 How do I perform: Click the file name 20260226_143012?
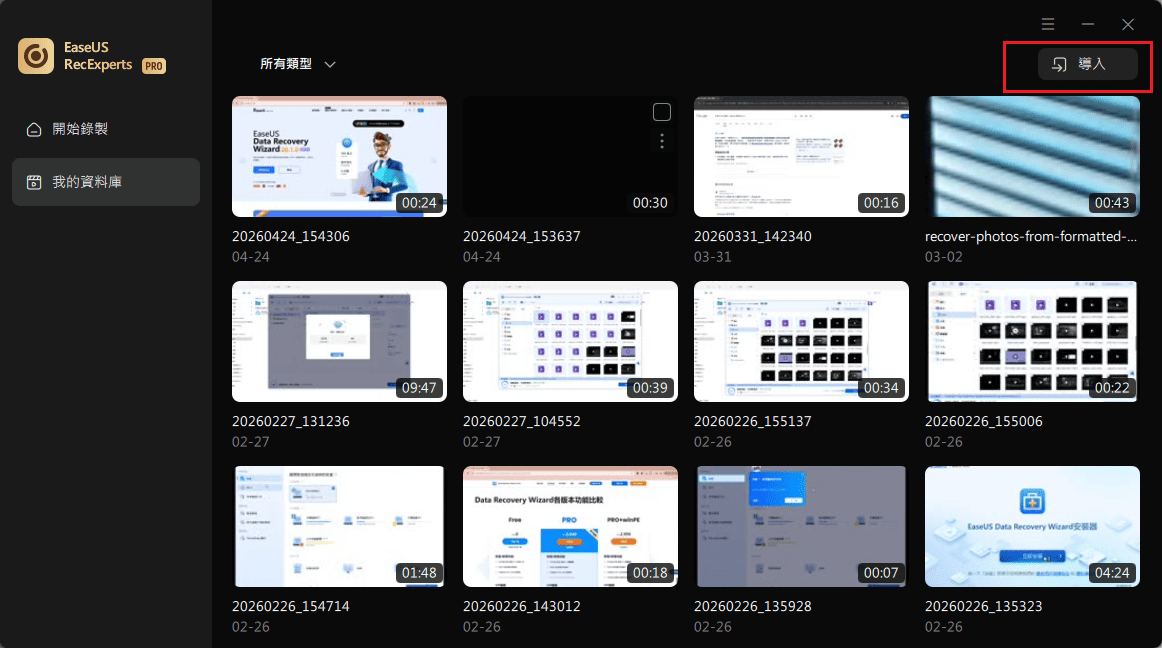(522, 606)
